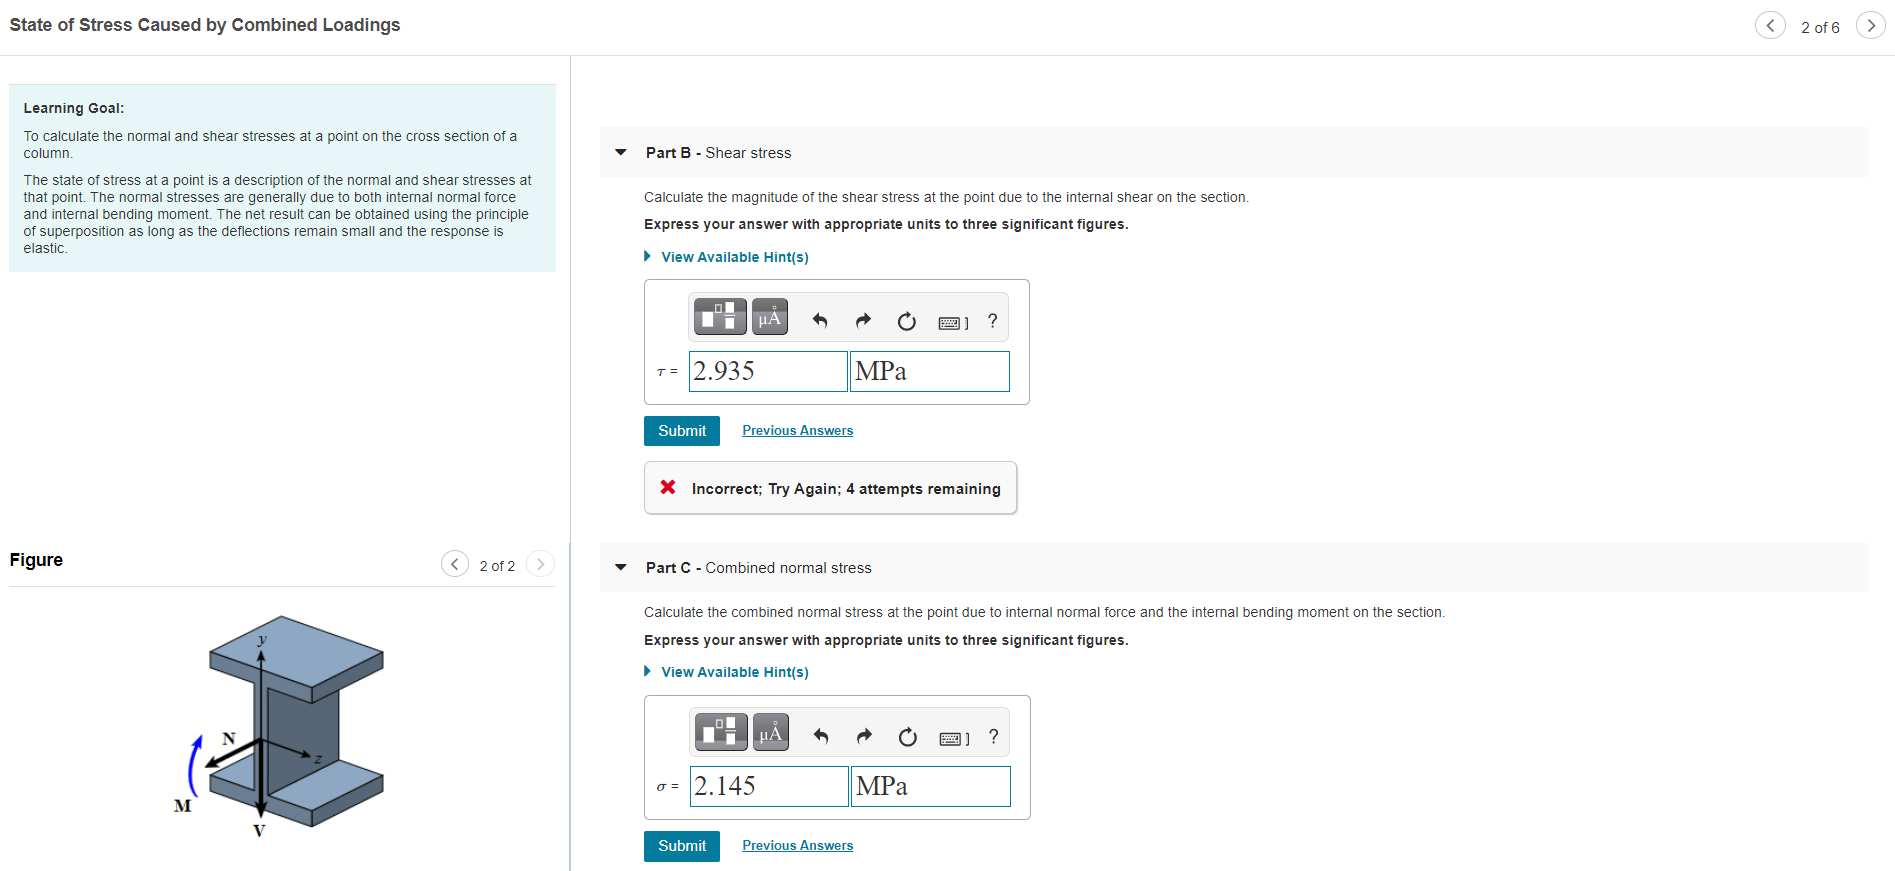
Task: Go to the next problem (page 3 of 6)
Action: point(1870,25)
